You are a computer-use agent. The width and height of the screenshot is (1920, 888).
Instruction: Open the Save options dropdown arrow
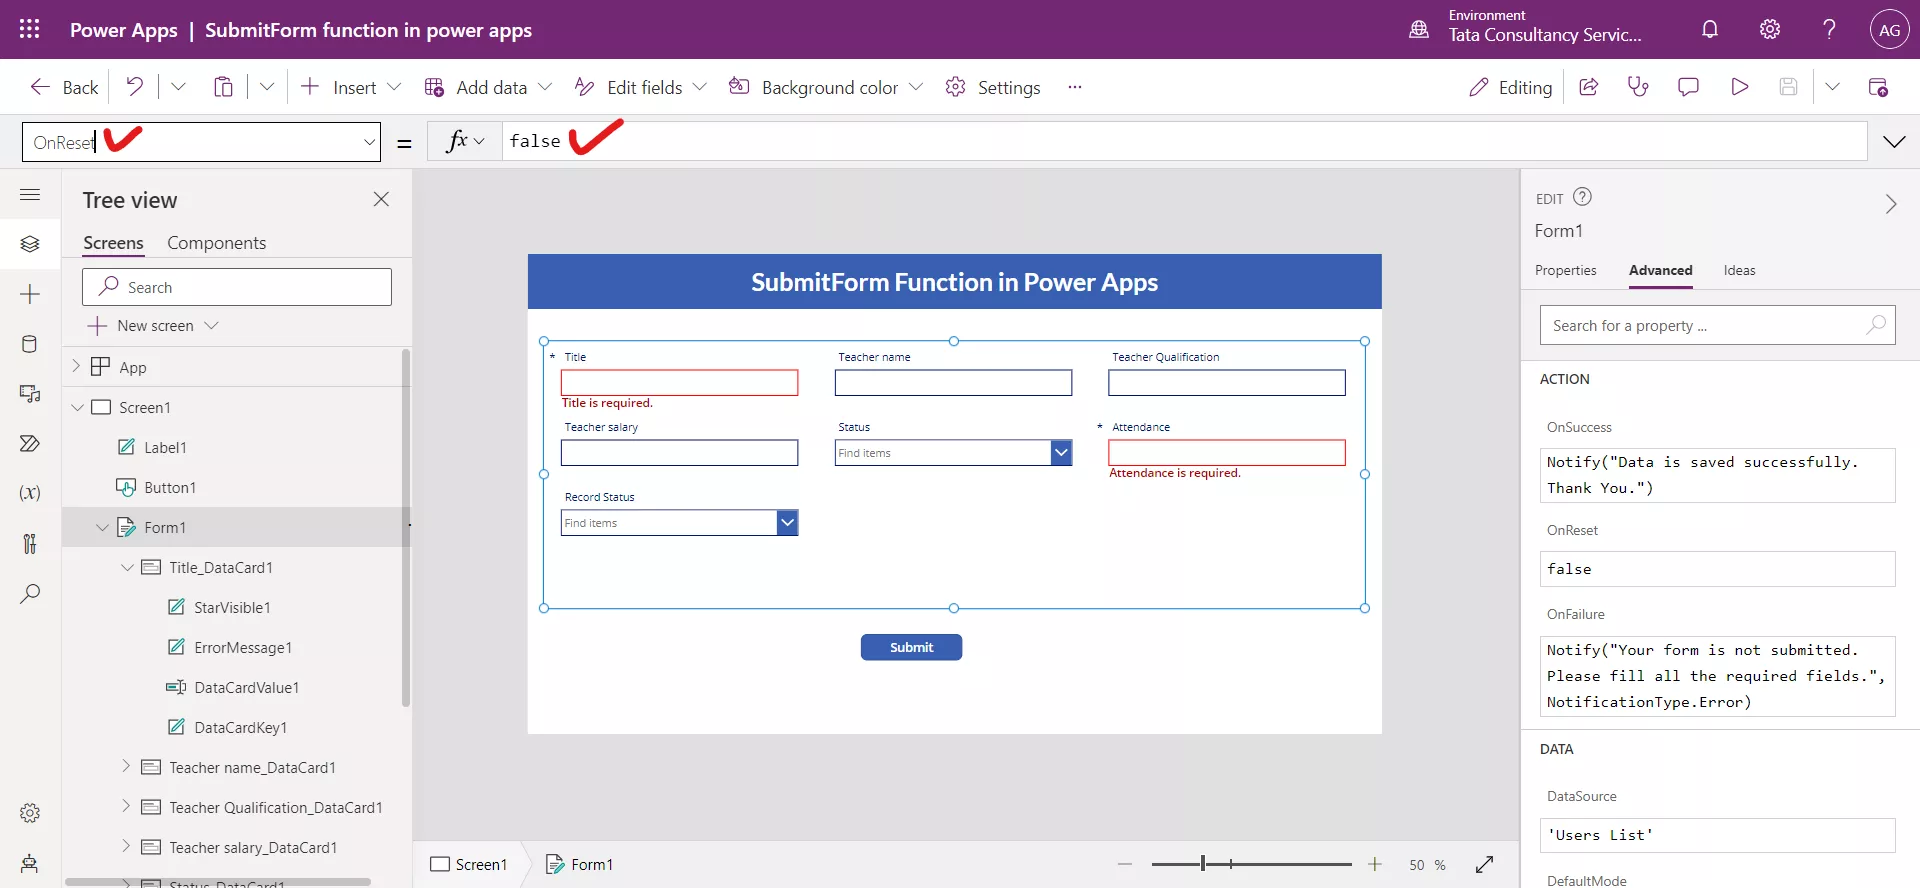(x=1832, y=87)
